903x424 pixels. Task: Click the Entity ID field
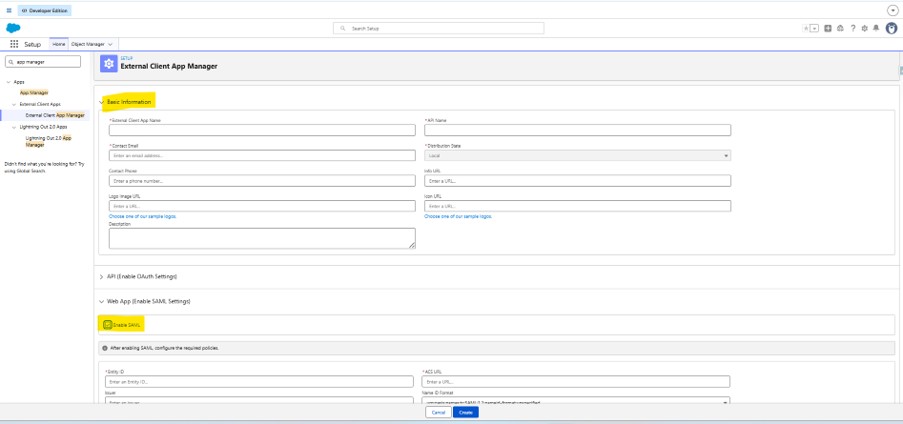tap(259, 381)
